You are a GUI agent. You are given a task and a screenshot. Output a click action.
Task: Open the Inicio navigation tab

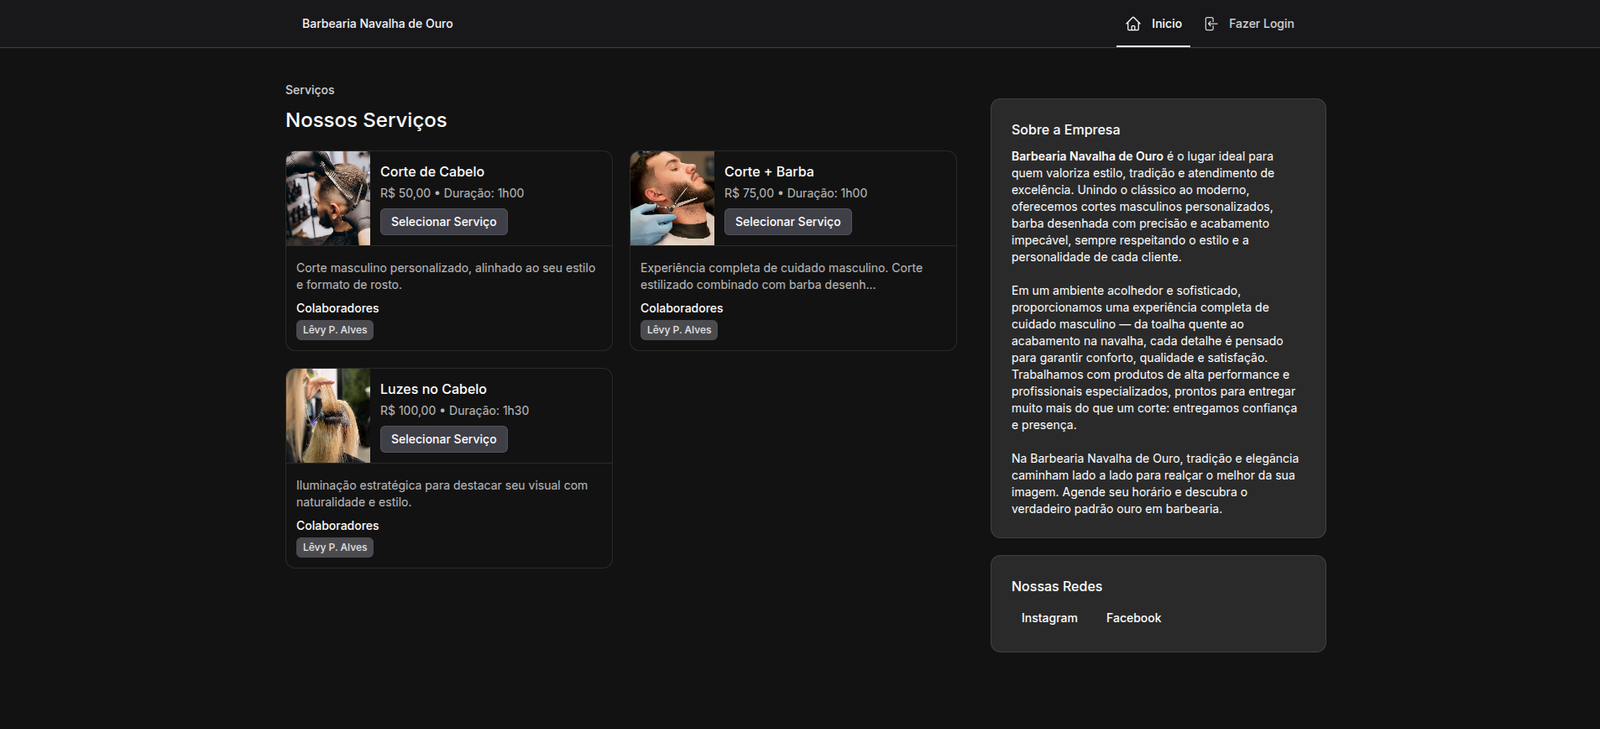[1166, 24]
